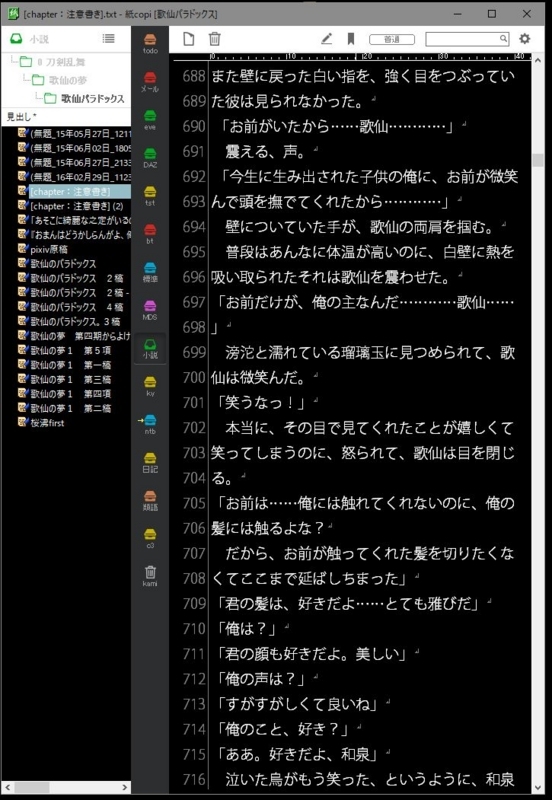Click the 紙copi app icon in title bar
Viewport: 552px width, 800px height.
pos(13,14)
